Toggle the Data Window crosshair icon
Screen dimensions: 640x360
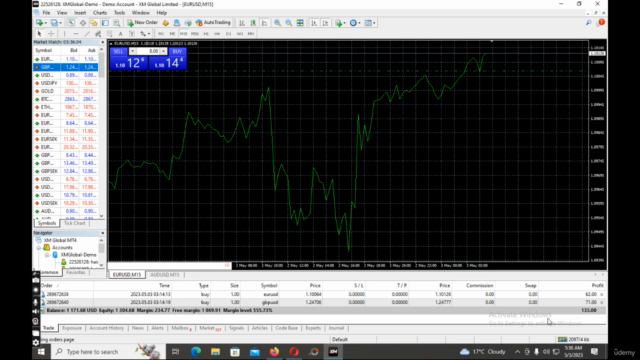pos(83,23)
